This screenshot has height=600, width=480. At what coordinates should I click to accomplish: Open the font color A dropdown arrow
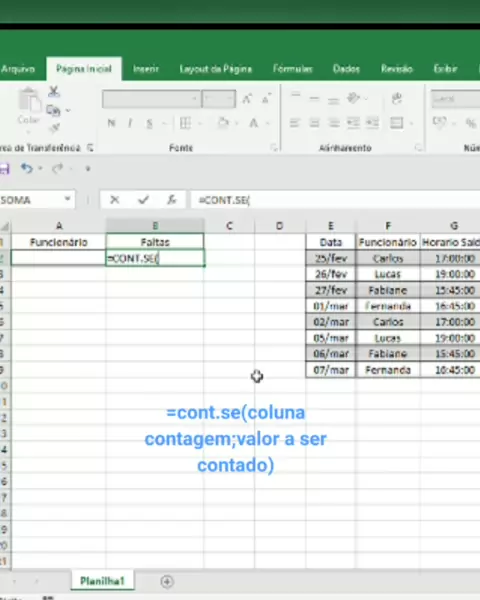pos(268,123)
